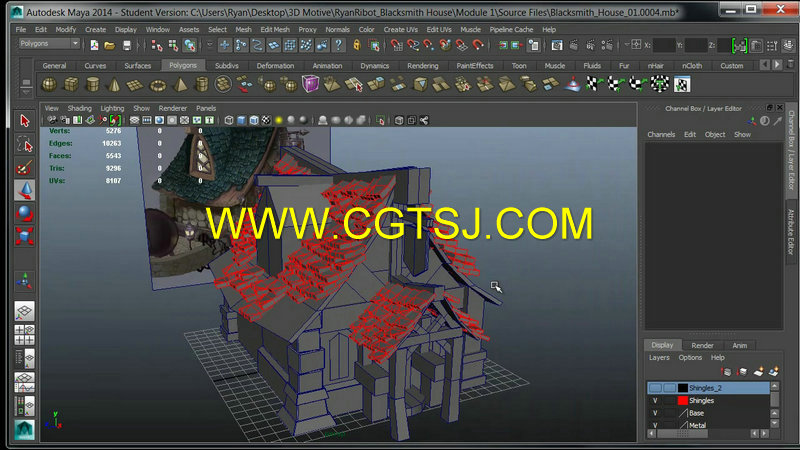Create a new empty layer icon

[758, 372]
